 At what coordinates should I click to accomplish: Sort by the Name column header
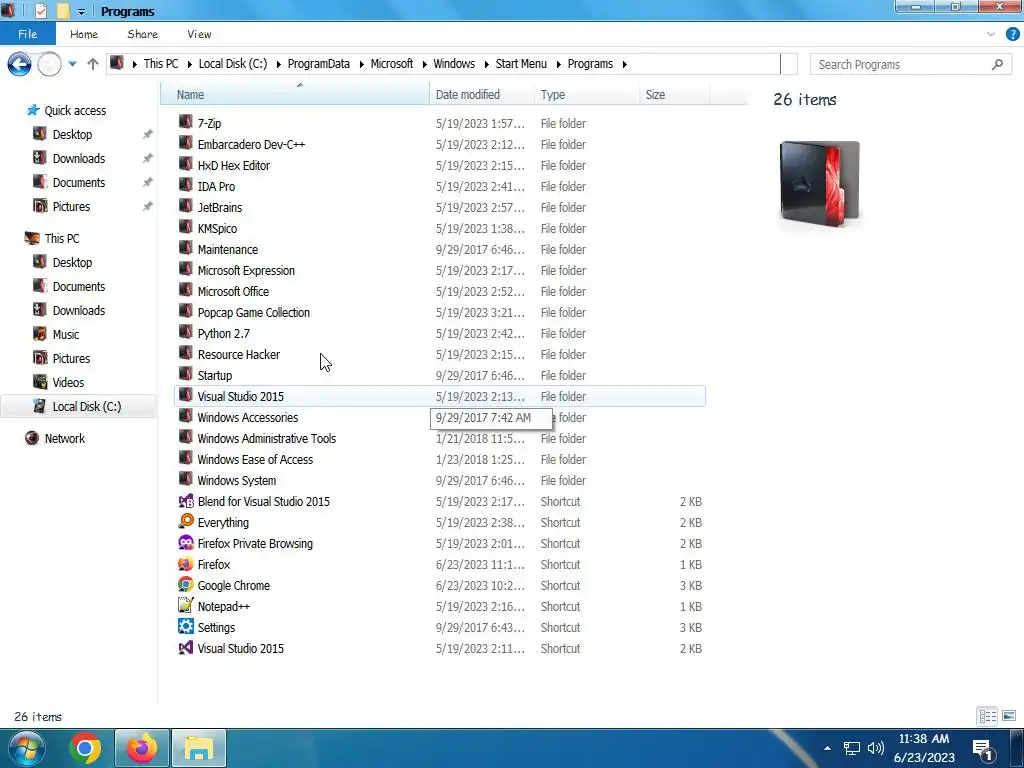(x=295, y=94)
